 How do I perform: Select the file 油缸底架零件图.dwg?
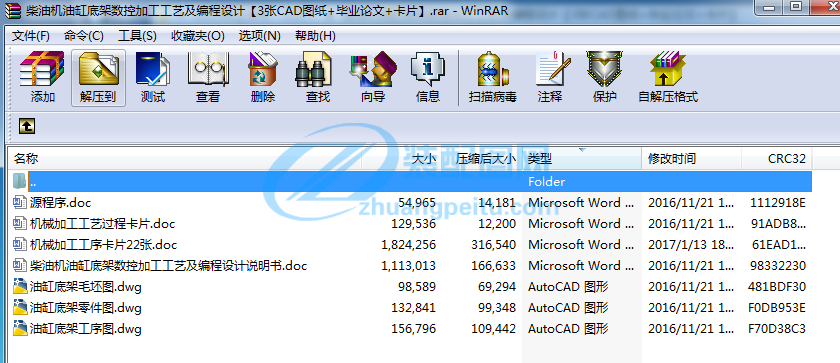pos(86,308)
